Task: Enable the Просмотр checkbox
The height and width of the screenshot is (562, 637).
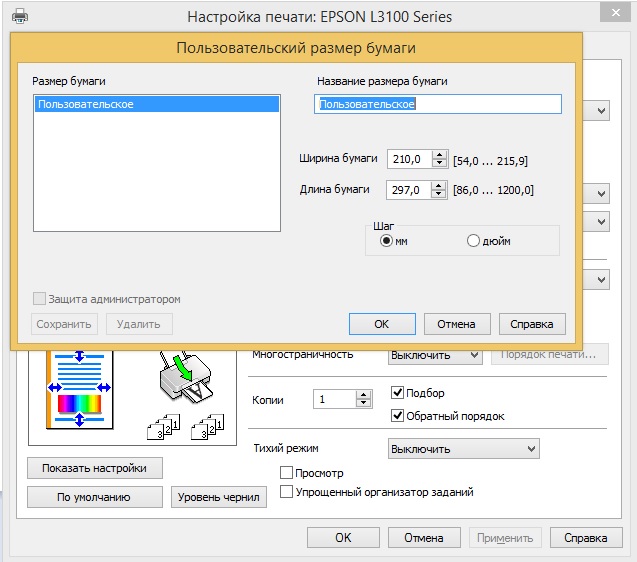Action: pos(286,473)
